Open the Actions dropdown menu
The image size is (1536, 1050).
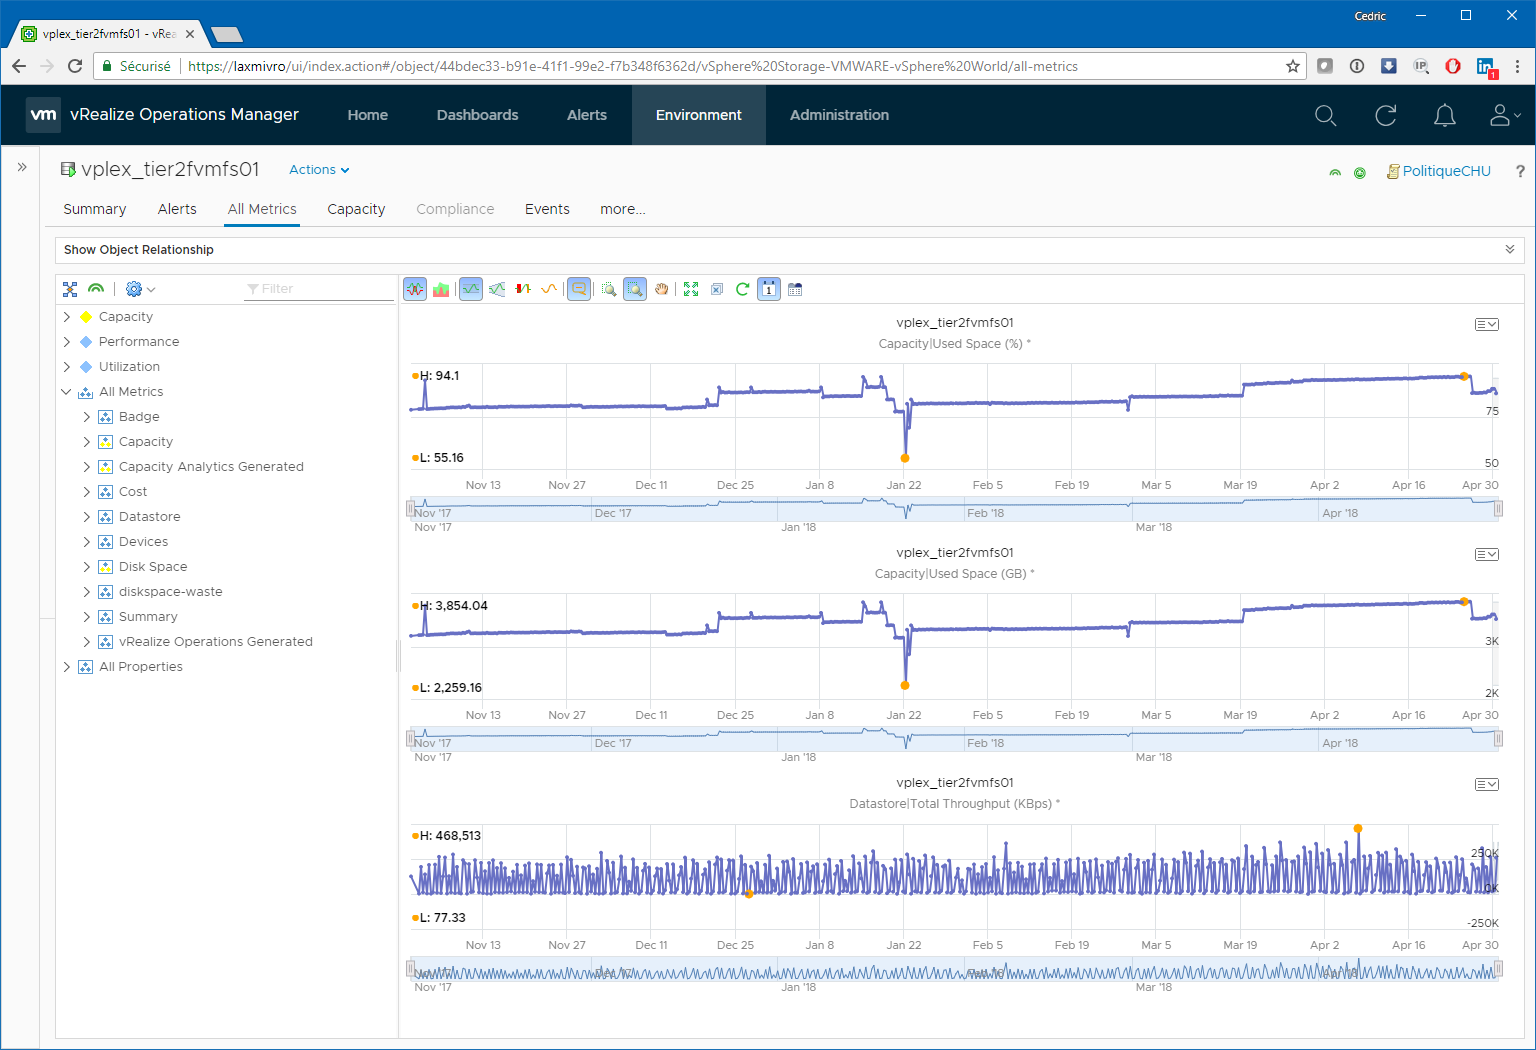tap(319, 170)
